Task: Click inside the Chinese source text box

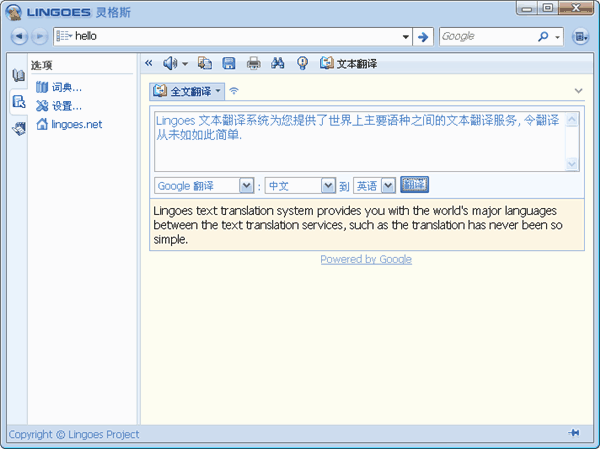Action: click(360, 141)
